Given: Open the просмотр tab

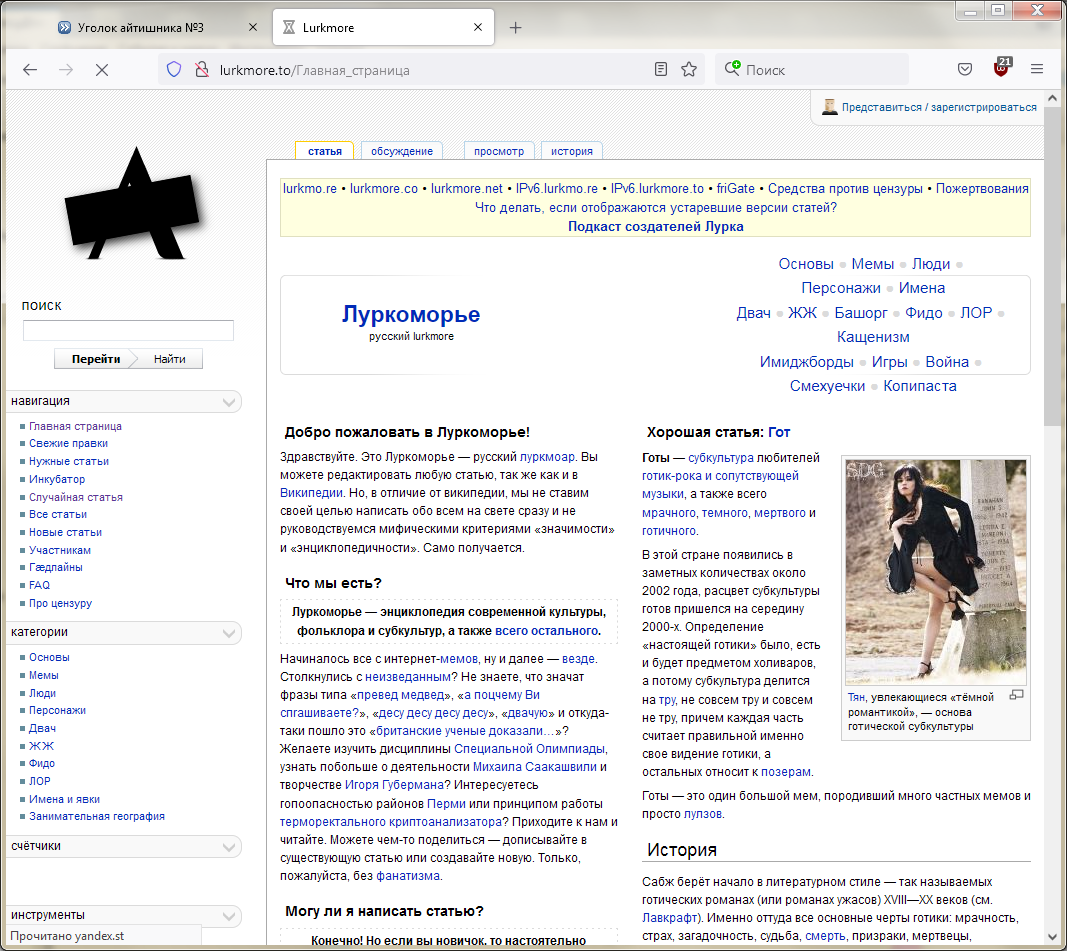Looking at the screenshot, I should click(499, 151).
